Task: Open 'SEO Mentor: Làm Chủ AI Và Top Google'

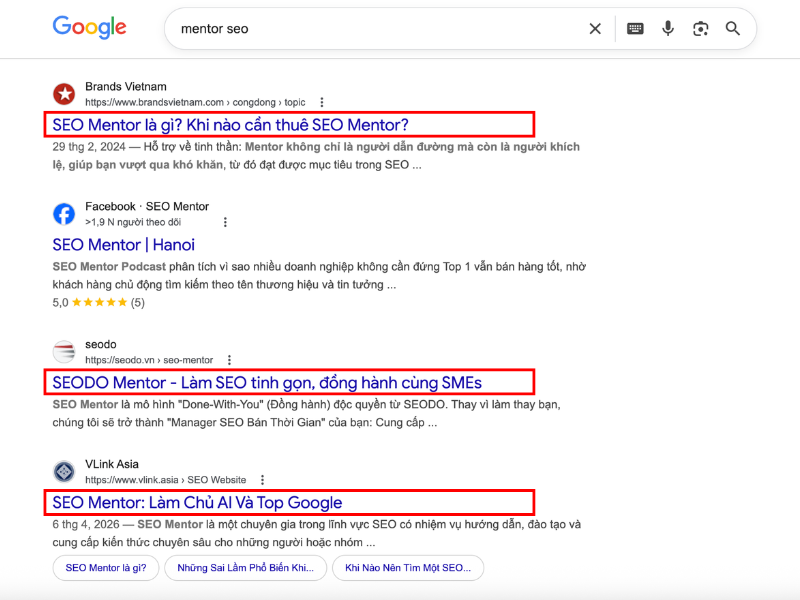Action: point(197,503)
